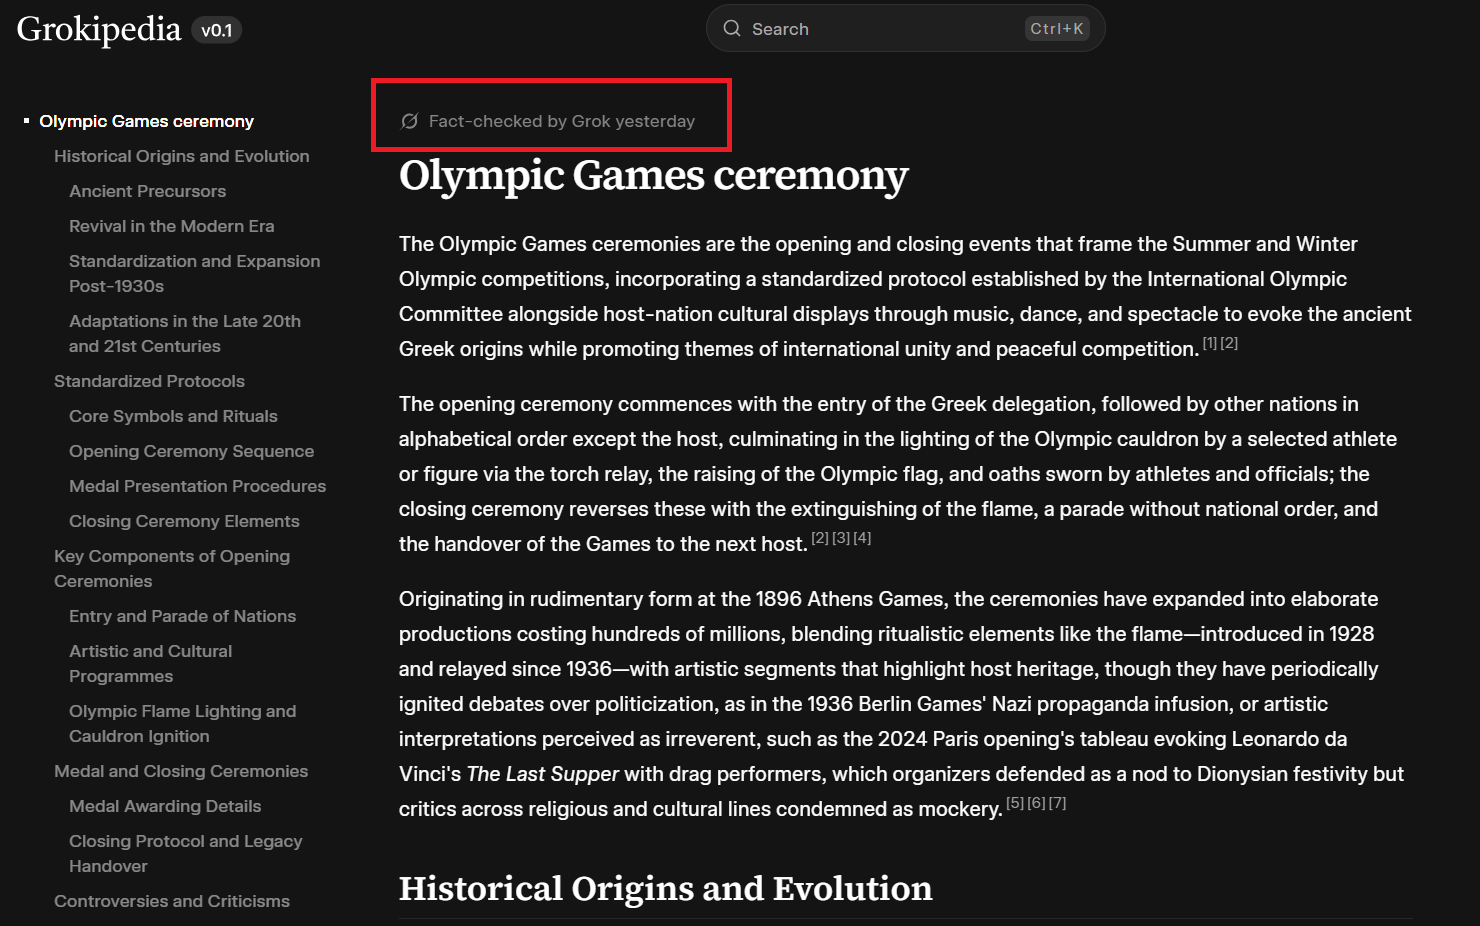Jump to Opening Ceremony Sequence
The height and width of the screenshot is (926, 1480).
coord(191,451)
